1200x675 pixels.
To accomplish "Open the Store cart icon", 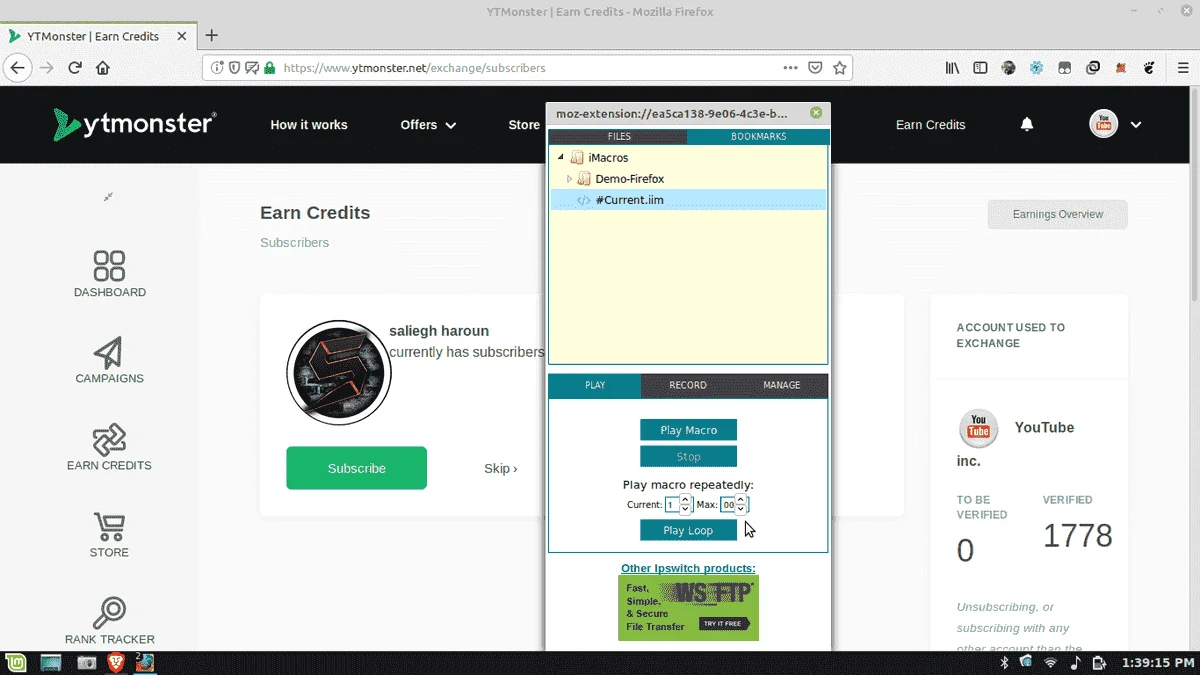I will [109, 526].
